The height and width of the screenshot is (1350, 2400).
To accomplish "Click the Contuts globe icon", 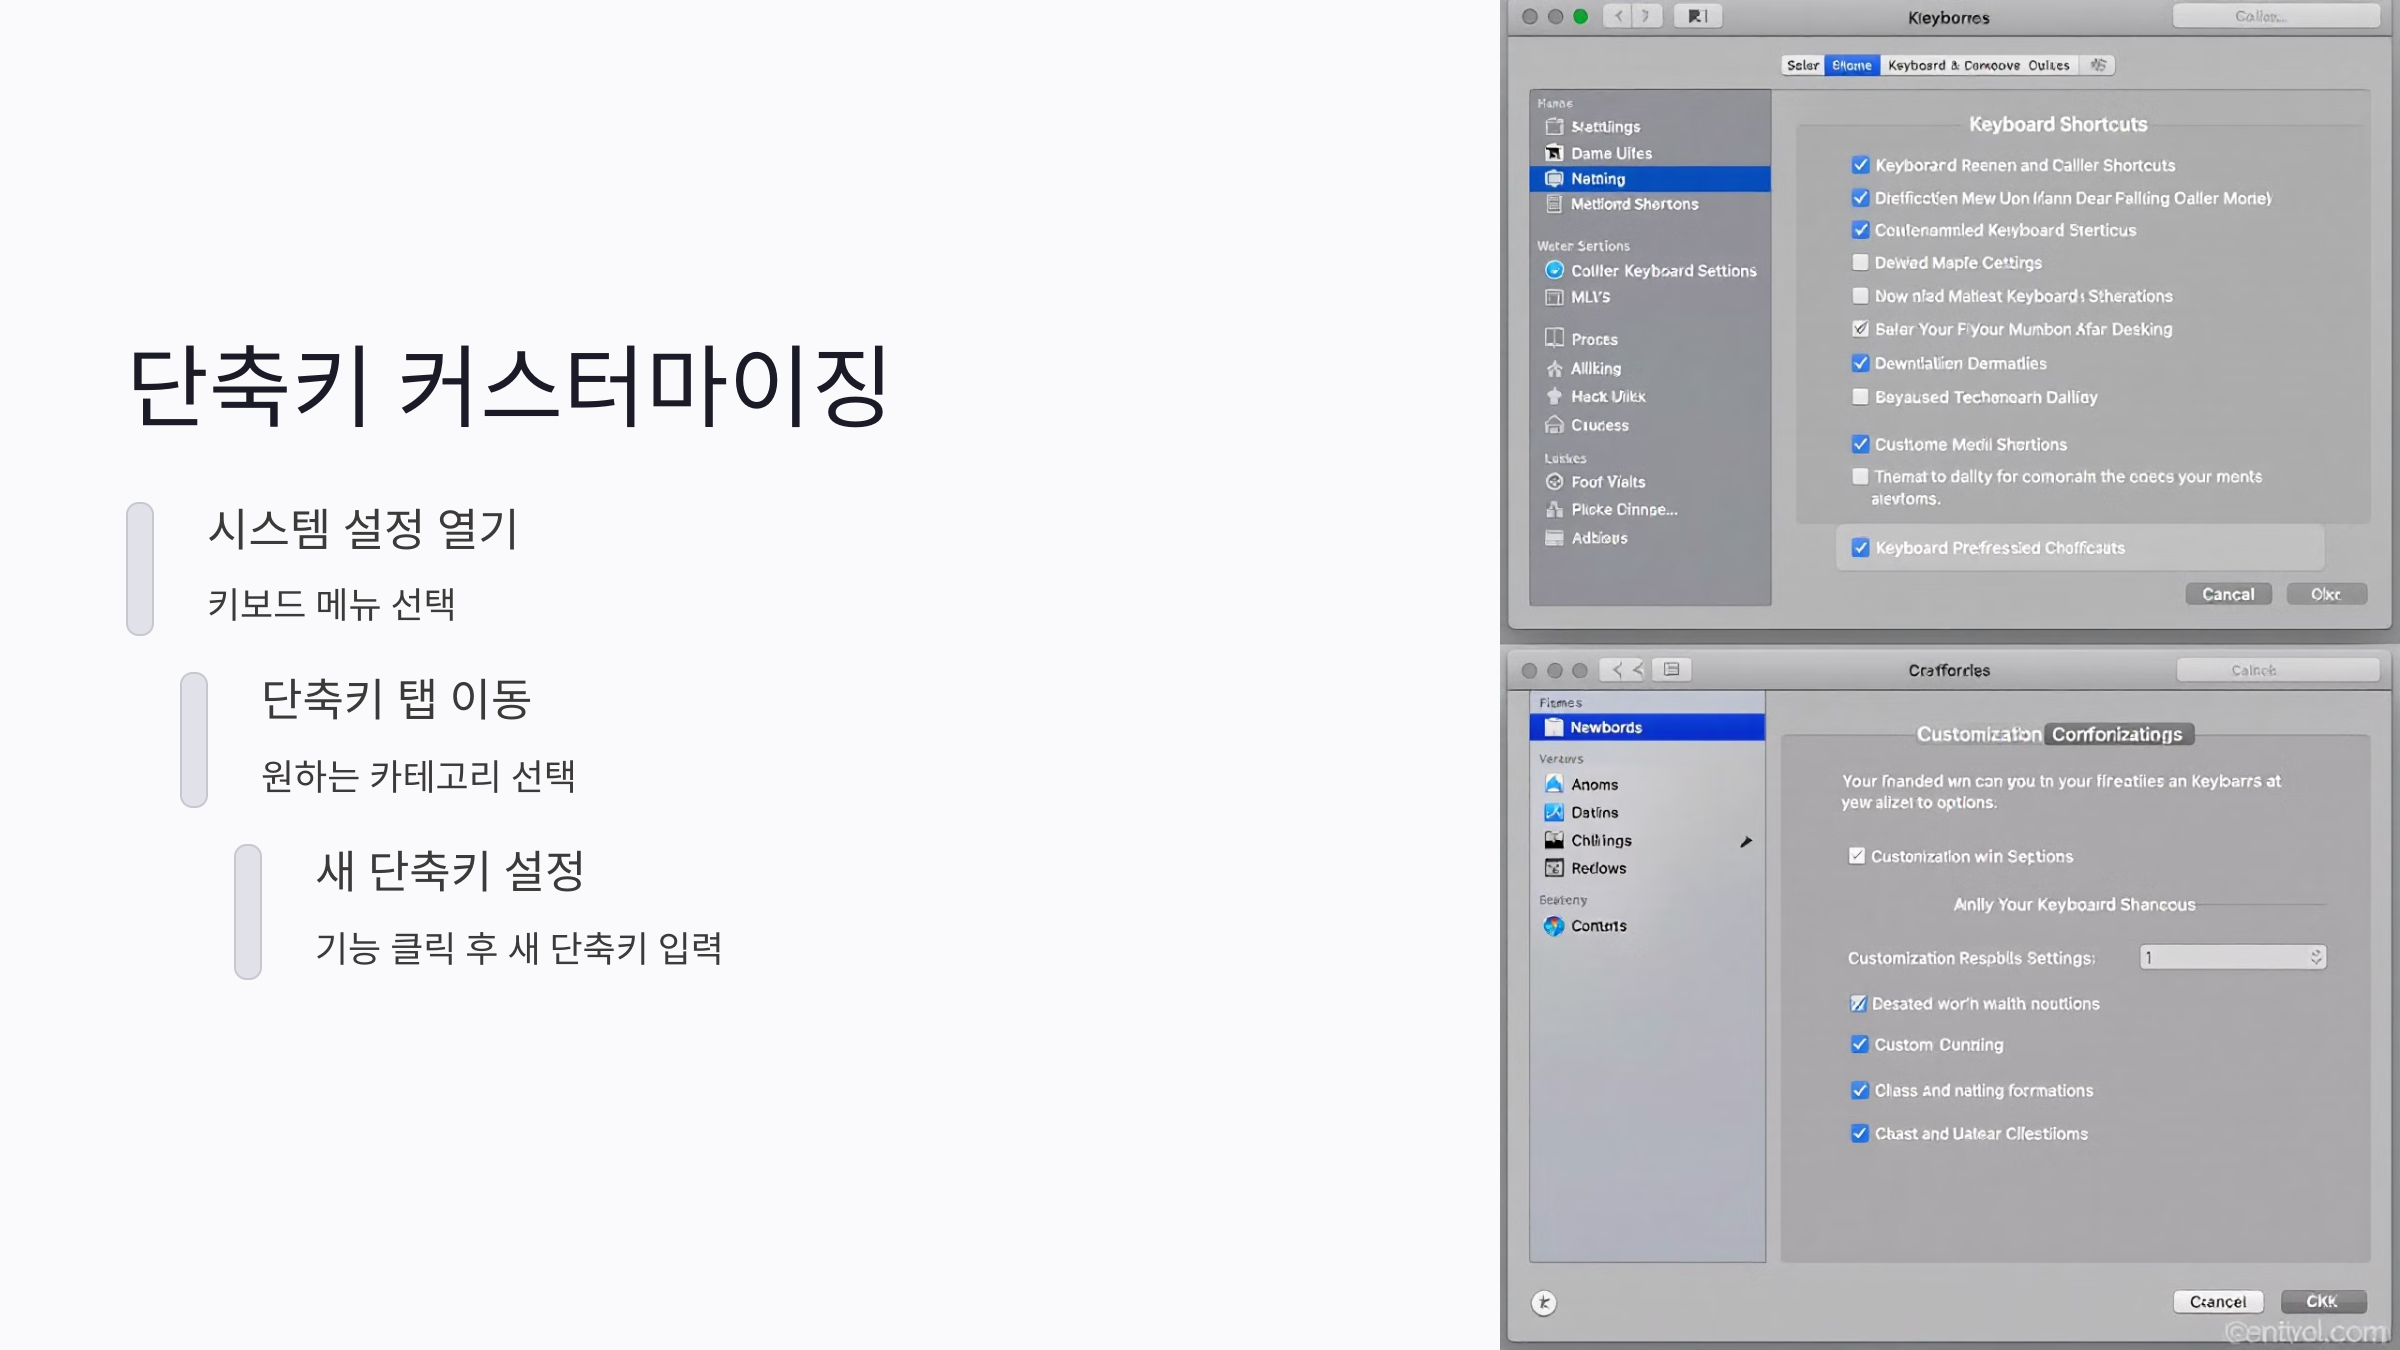I will [x=1554, y=926].
